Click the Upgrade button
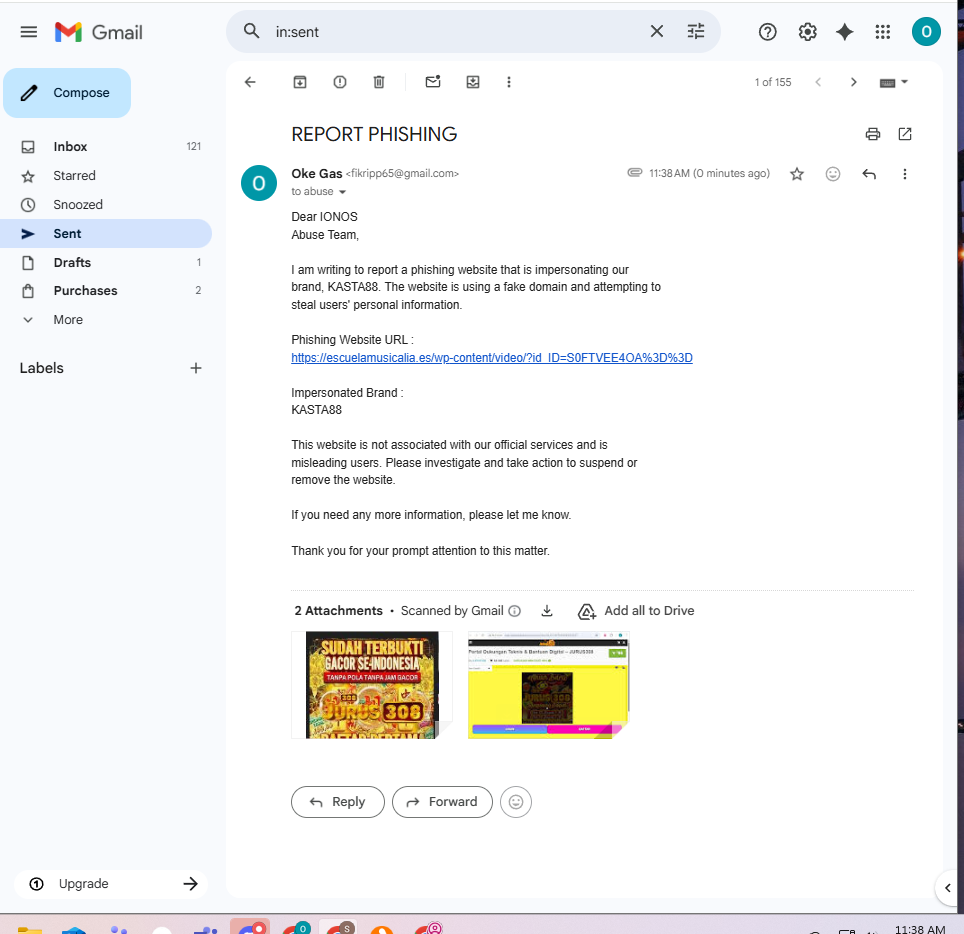 coord(111,884)
